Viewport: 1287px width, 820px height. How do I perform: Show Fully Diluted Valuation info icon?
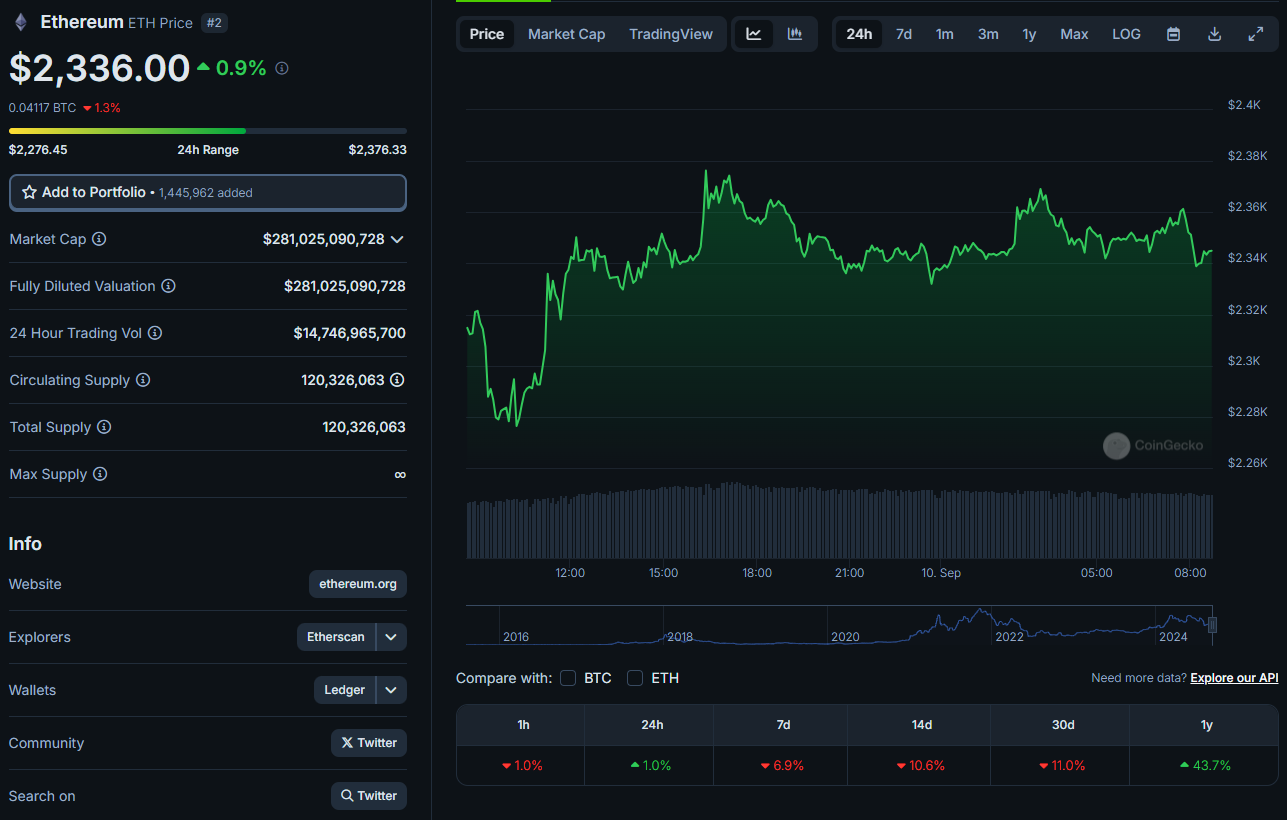tap(168, 286)
